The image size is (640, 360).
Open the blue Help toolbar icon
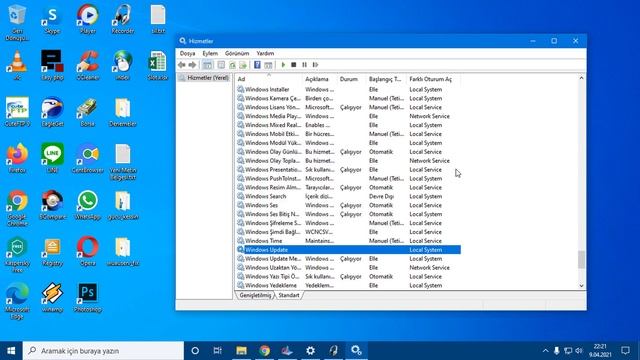[x=257, y=65]
